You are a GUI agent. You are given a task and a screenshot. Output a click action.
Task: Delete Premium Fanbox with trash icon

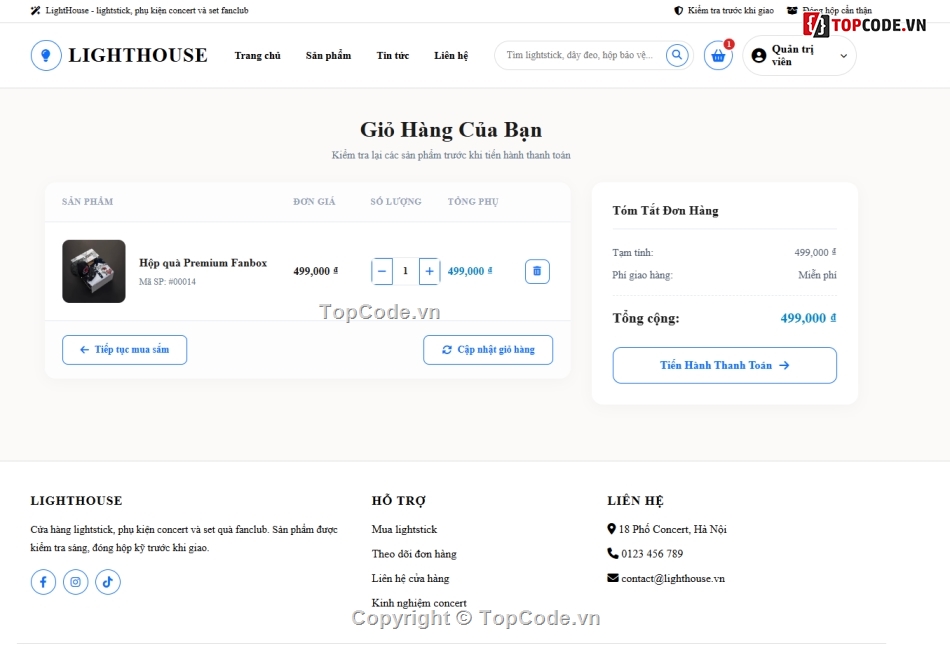537,271
